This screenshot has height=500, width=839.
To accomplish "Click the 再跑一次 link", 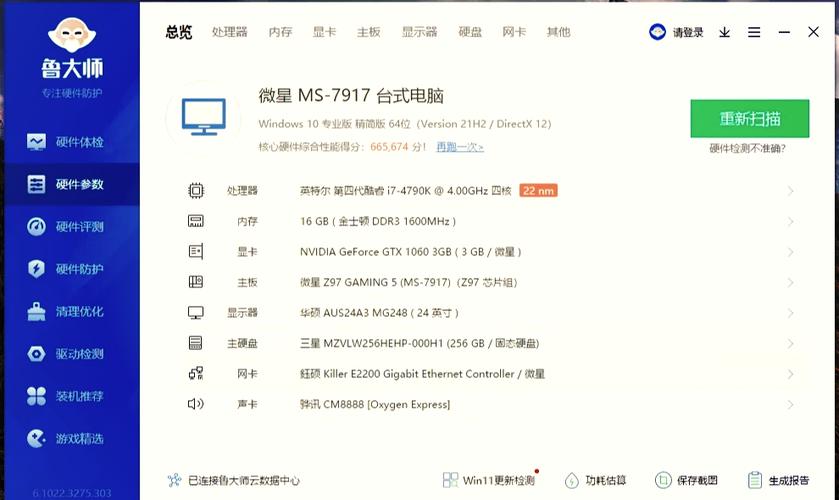I will coord(459,147).
